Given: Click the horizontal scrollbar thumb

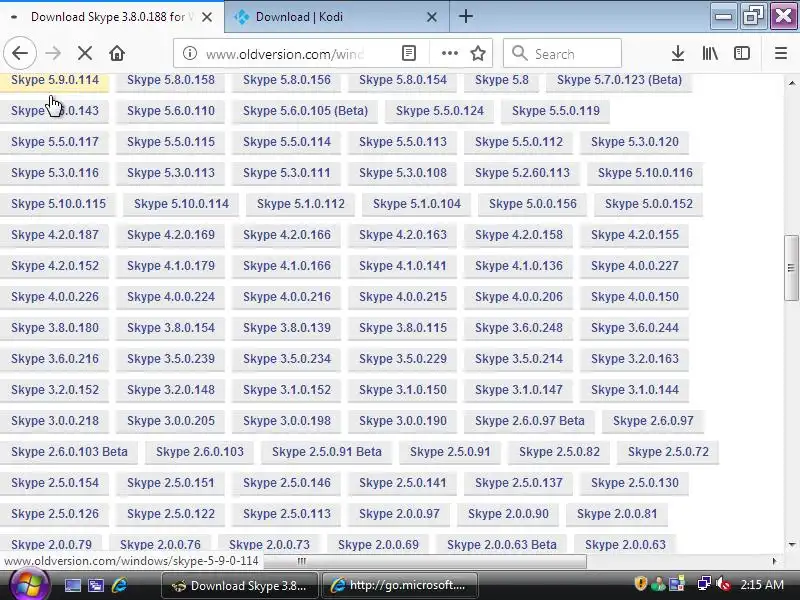Looking at the screenshot, I should 301,561.
